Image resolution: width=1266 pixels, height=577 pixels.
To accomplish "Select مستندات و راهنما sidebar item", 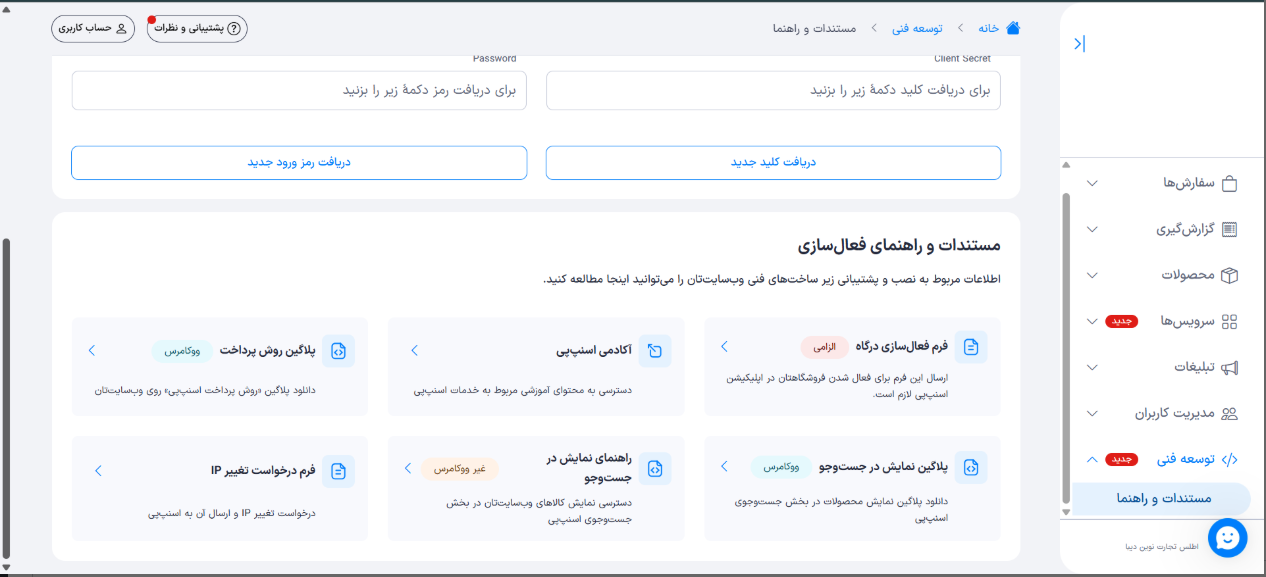I will [x=1161, y=499].
